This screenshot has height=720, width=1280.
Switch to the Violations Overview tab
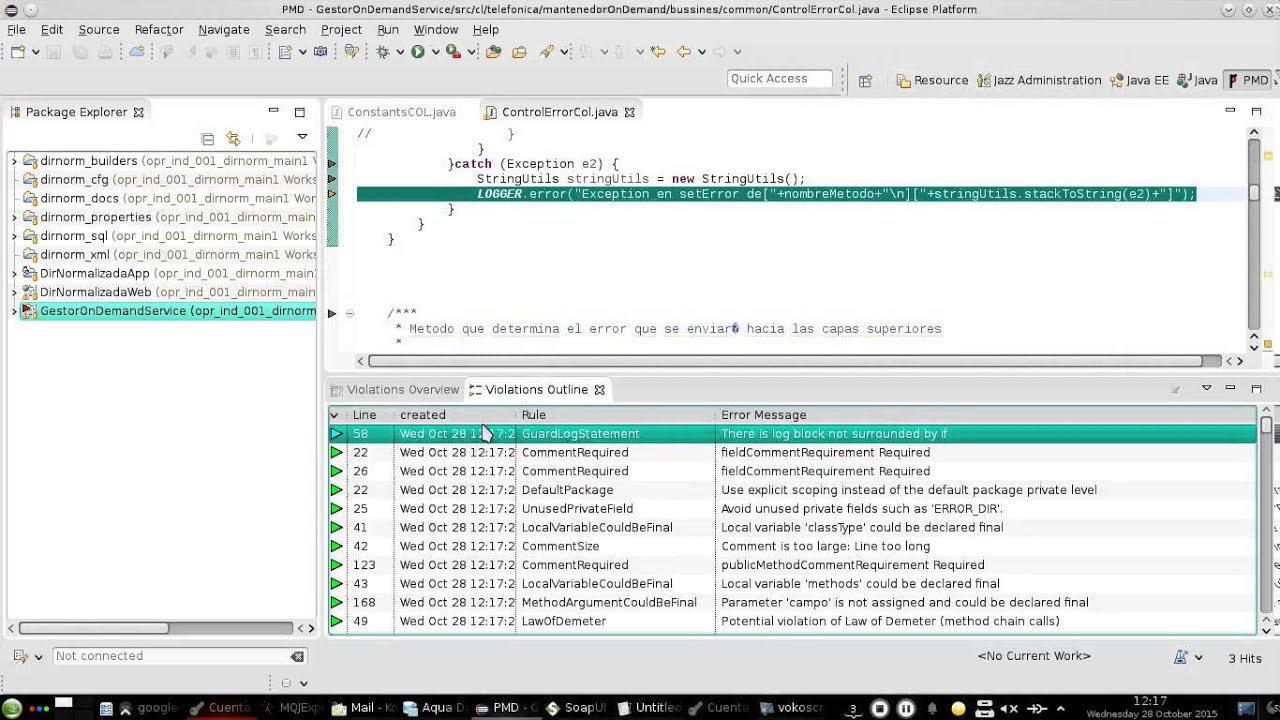395,390
